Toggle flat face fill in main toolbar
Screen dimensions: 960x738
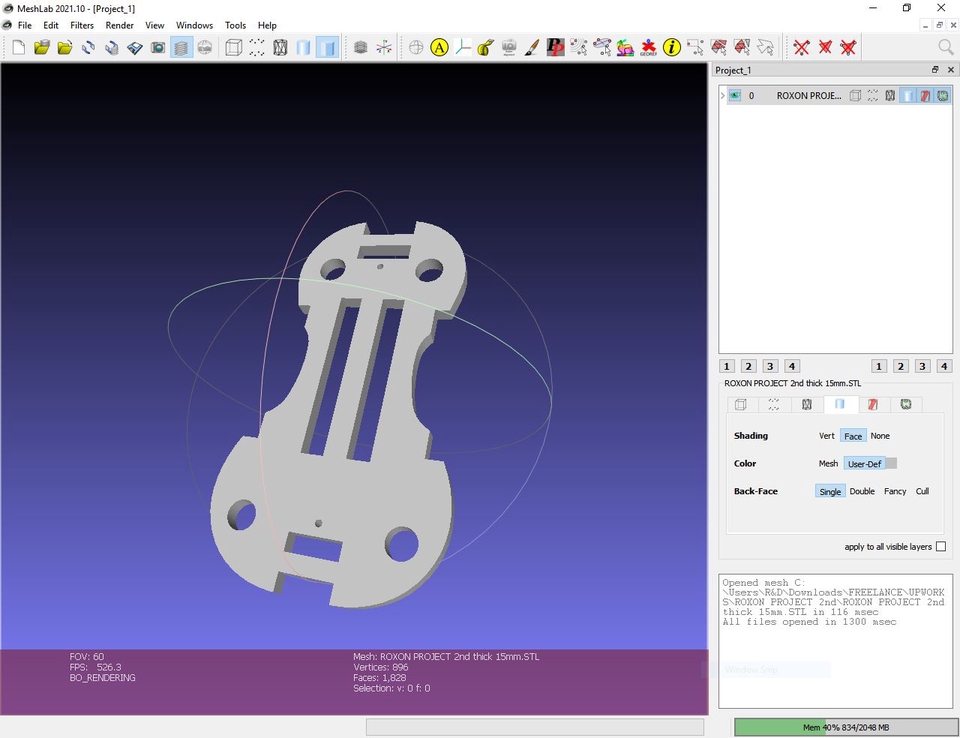click(x=328, y=47)
